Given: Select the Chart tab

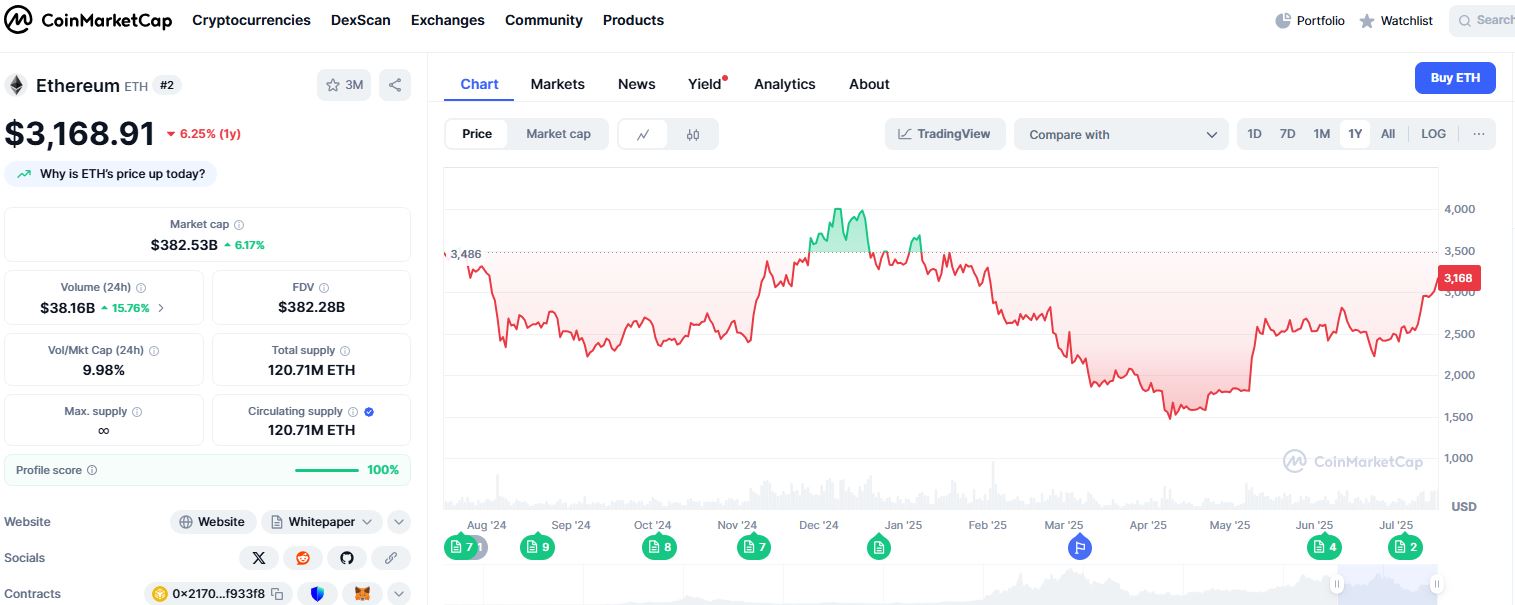Looking at the screenshot, I should (479, 84).
